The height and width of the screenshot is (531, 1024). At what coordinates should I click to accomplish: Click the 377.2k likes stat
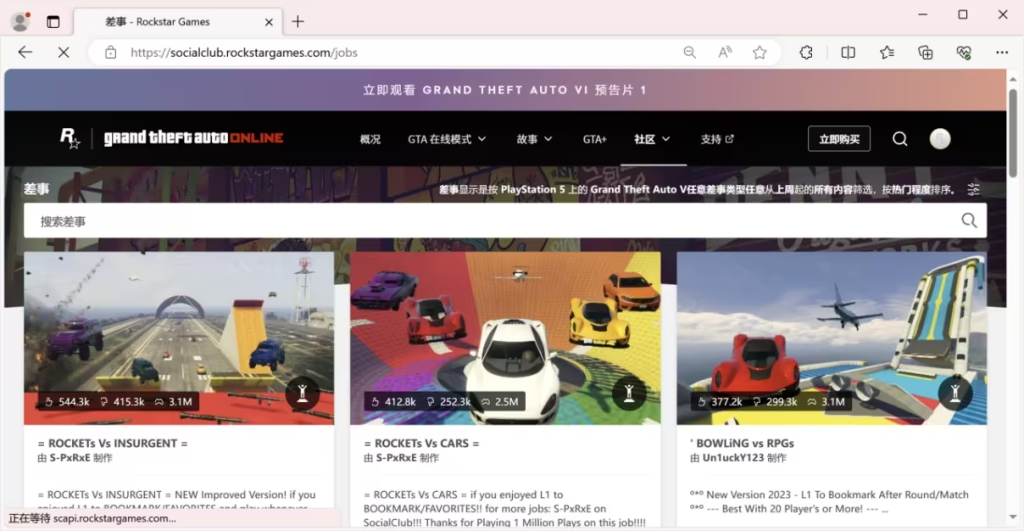(720, 402)
